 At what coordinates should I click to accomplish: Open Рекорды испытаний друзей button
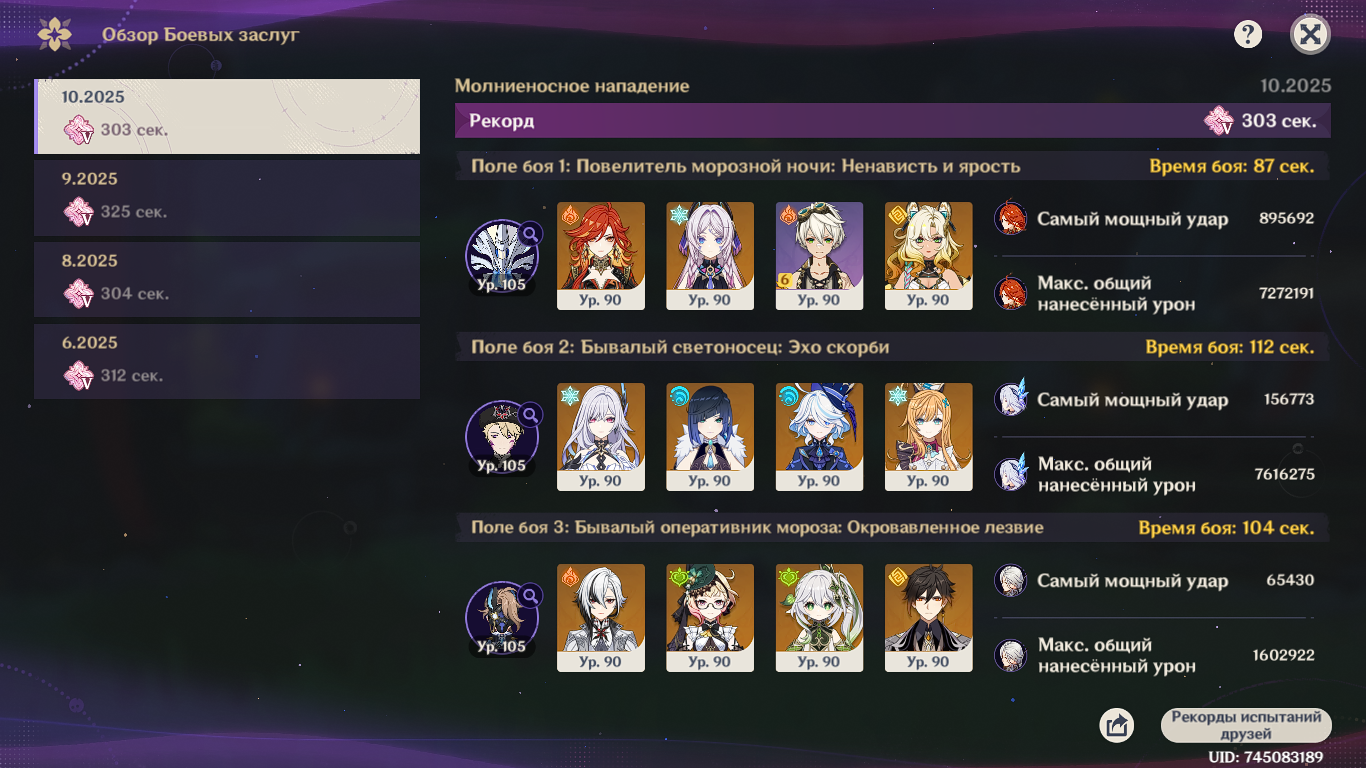point(1246,725)
